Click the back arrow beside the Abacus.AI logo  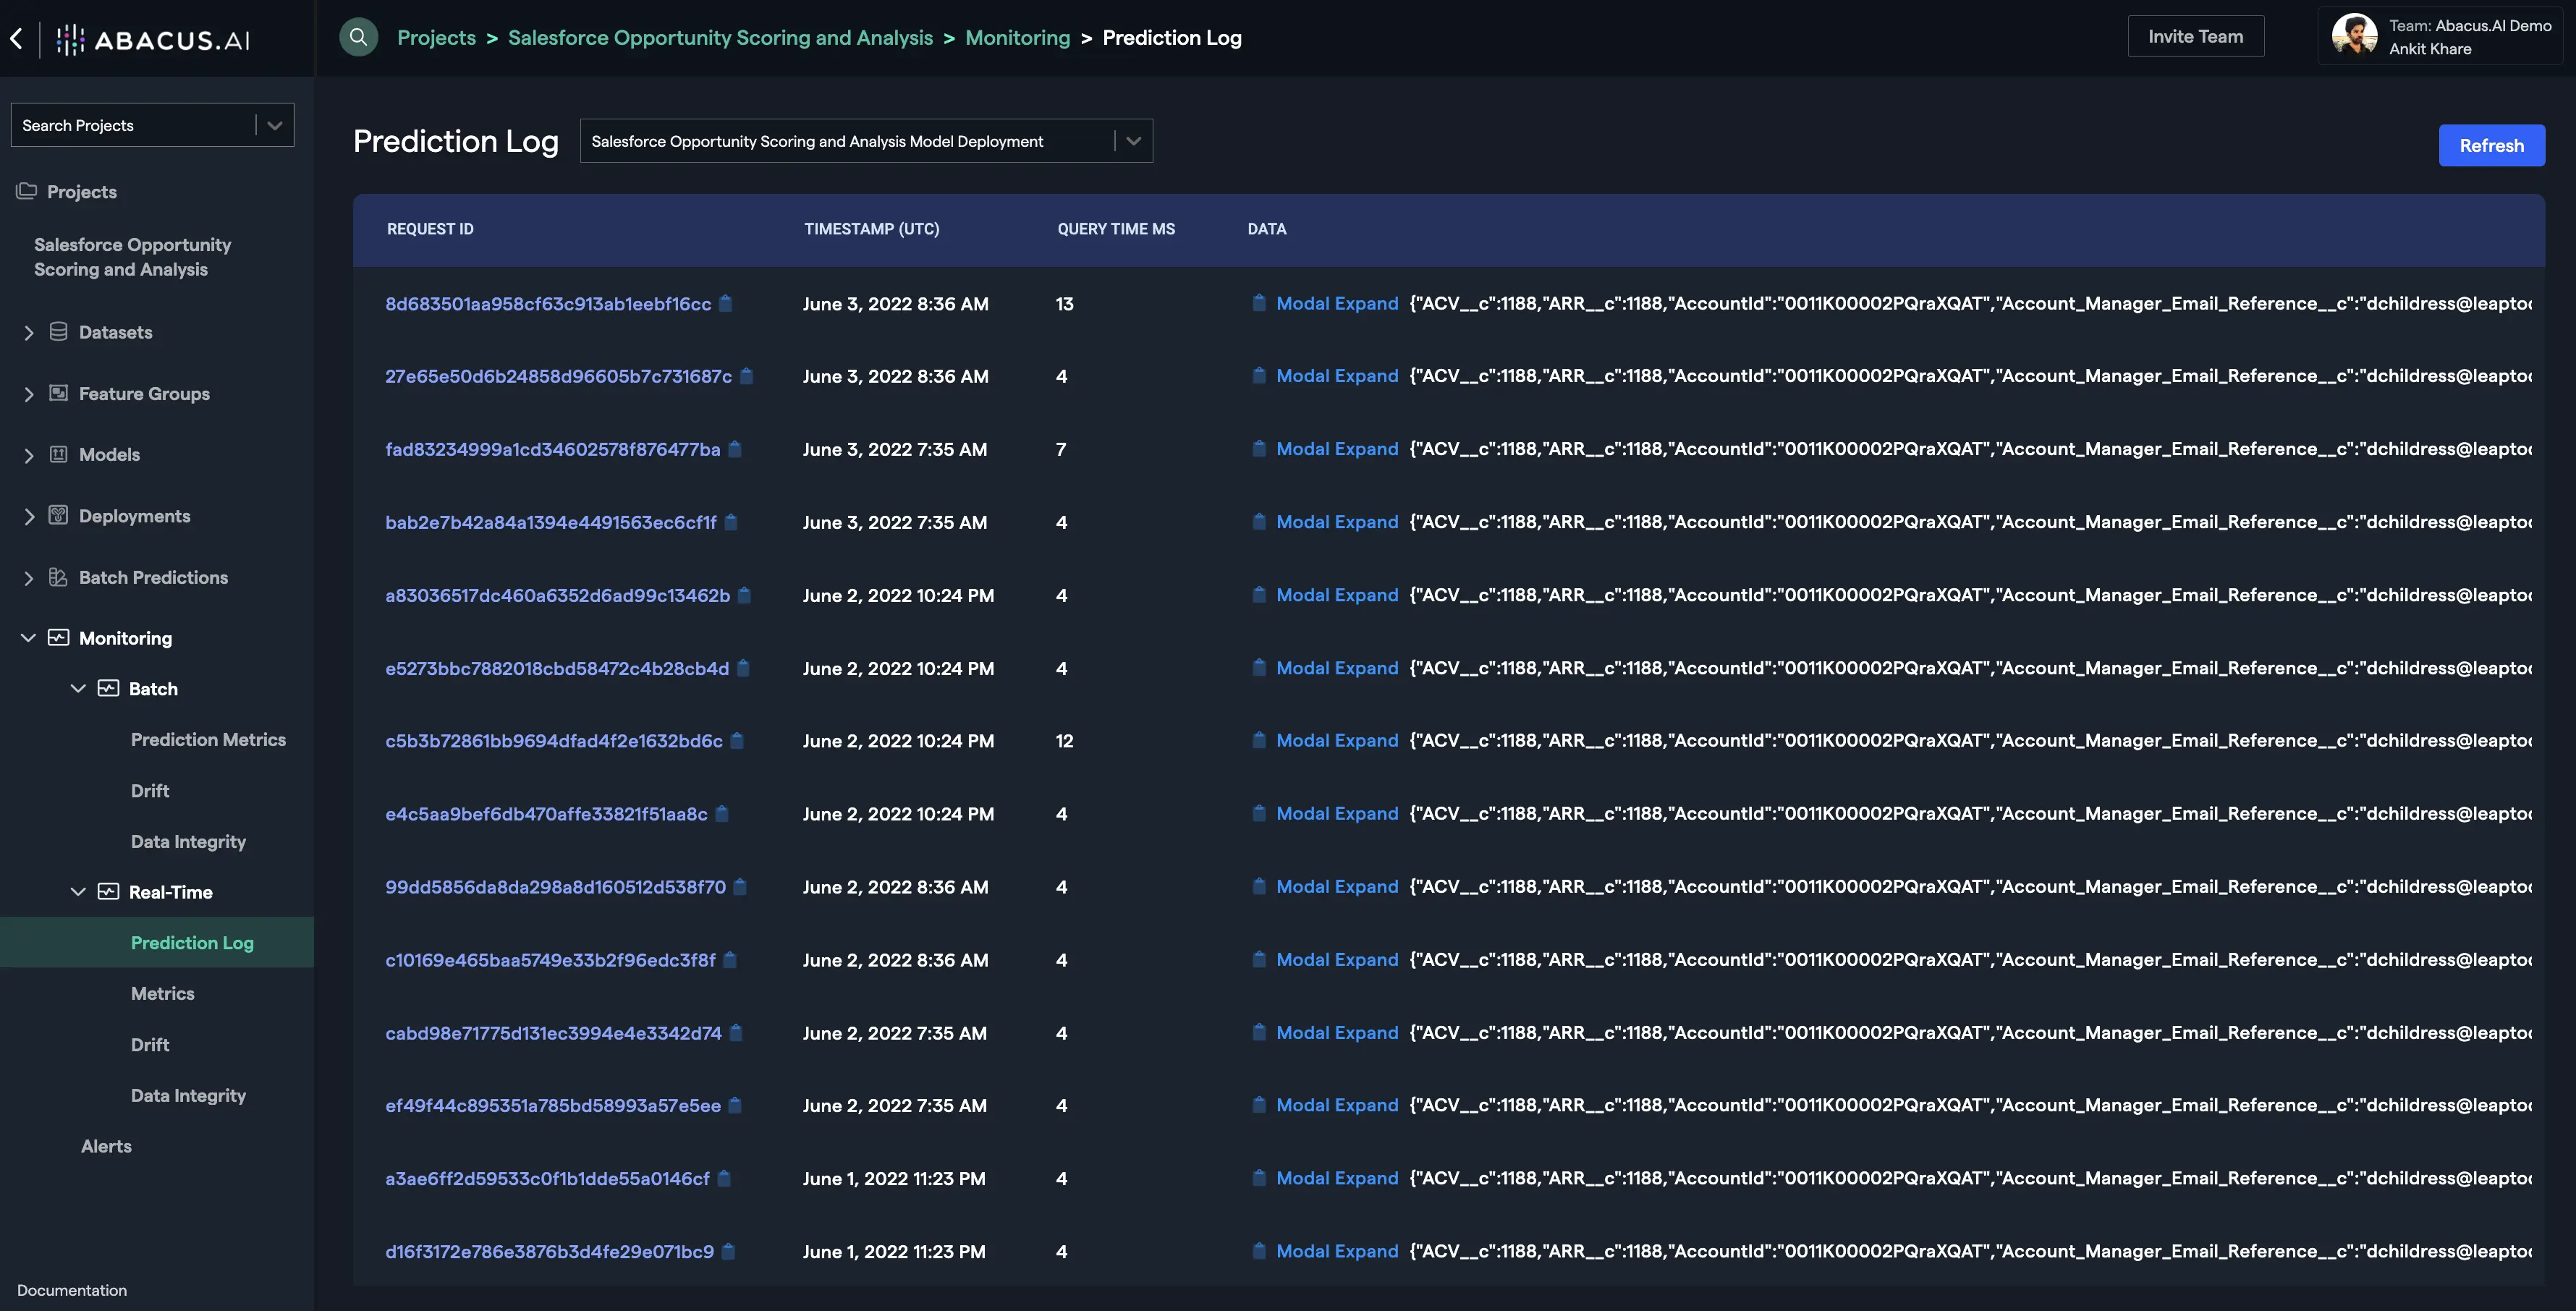16,38
